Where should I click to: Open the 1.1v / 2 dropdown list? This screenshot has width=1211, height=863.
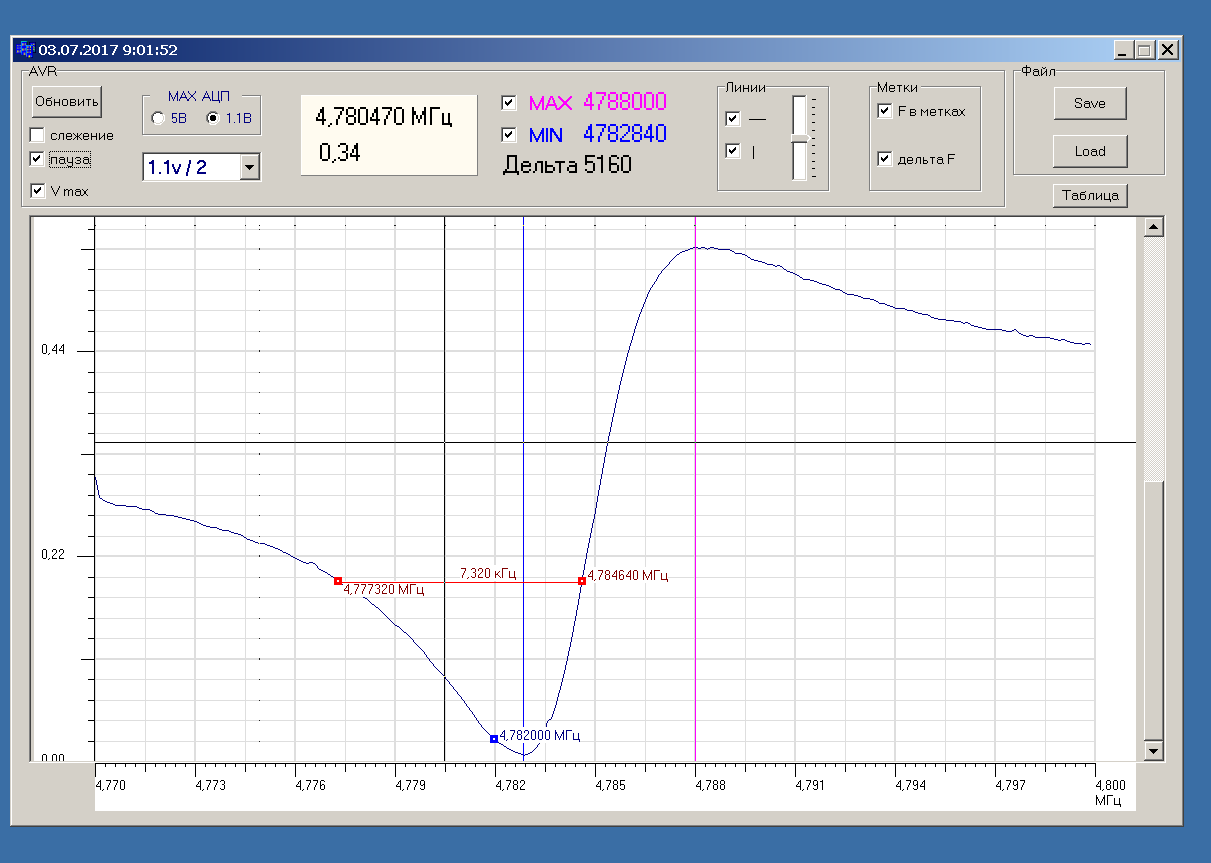click(250, 167)
